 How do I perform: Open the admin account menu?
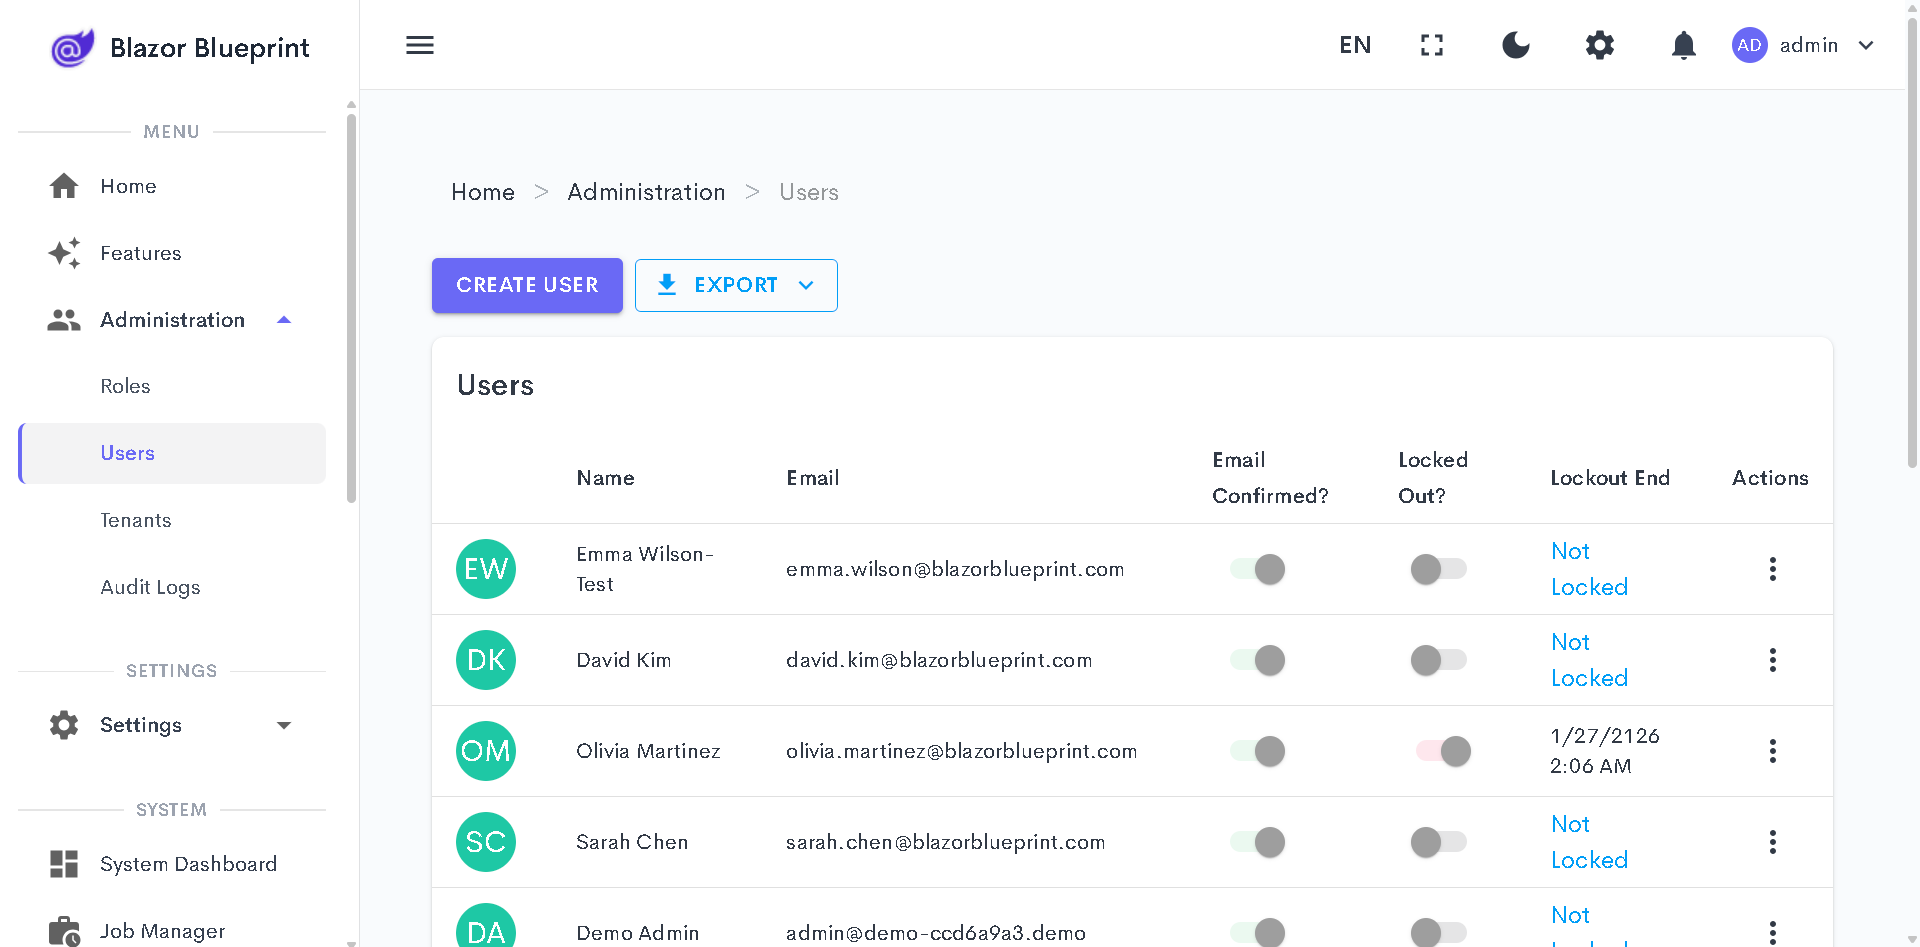click(x=1804, y=45)
